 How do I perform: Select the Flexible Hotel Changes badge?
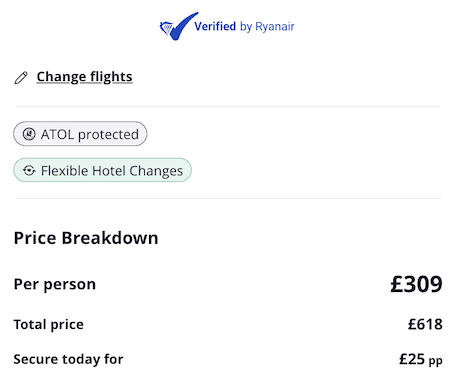point(102,170)
